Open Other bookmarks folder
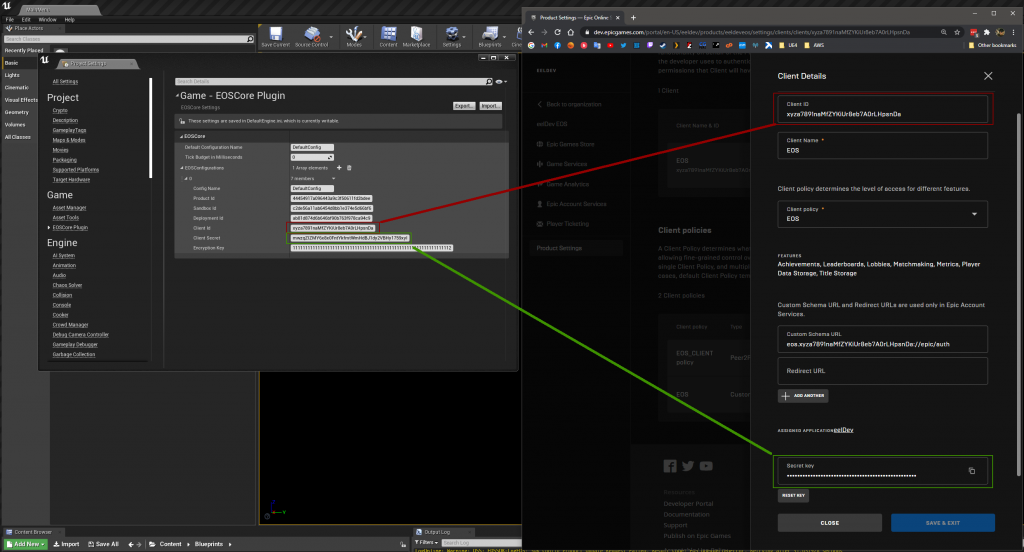Viewport: 1024px width, 552px height. tap(992, 46)
